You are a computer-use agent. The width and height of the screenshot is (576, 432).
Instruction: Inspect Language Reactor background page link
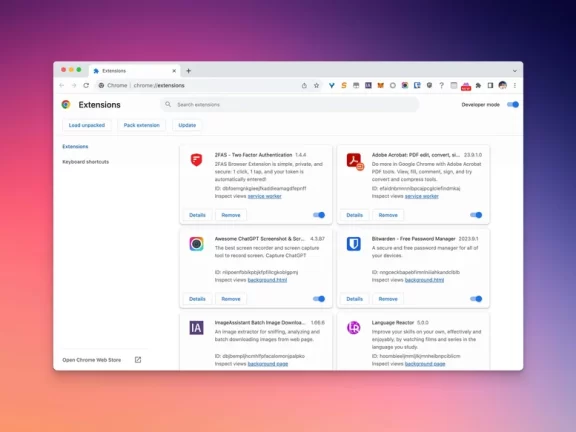425,364
